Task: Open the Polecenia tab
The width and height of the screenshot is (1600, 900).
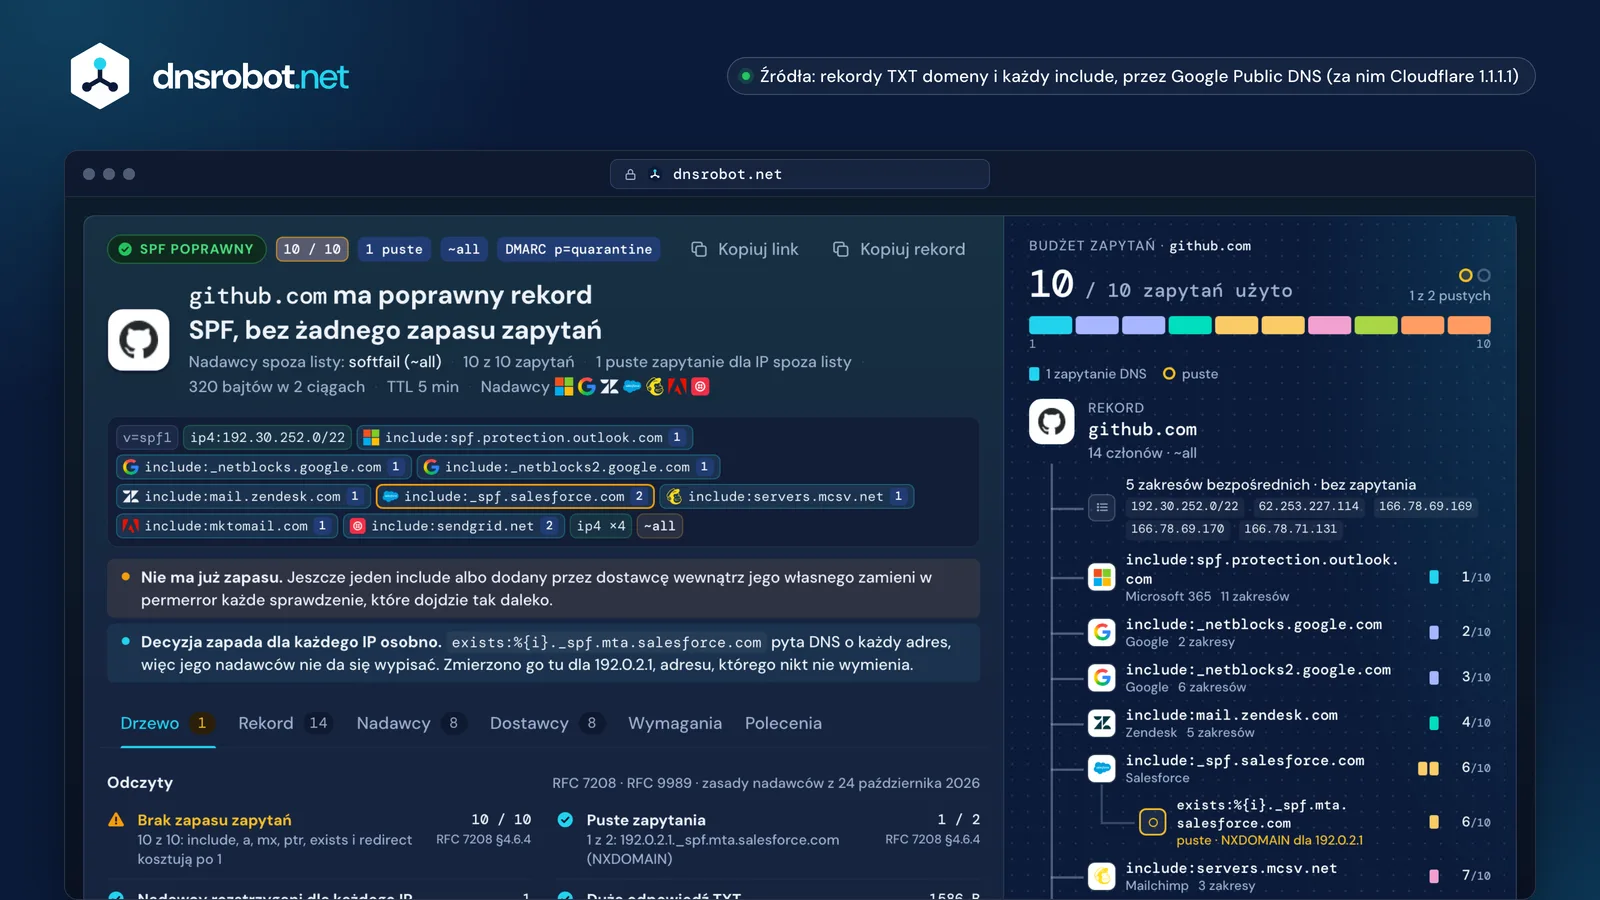Action: pyautogui.click(x=783, y=723)
